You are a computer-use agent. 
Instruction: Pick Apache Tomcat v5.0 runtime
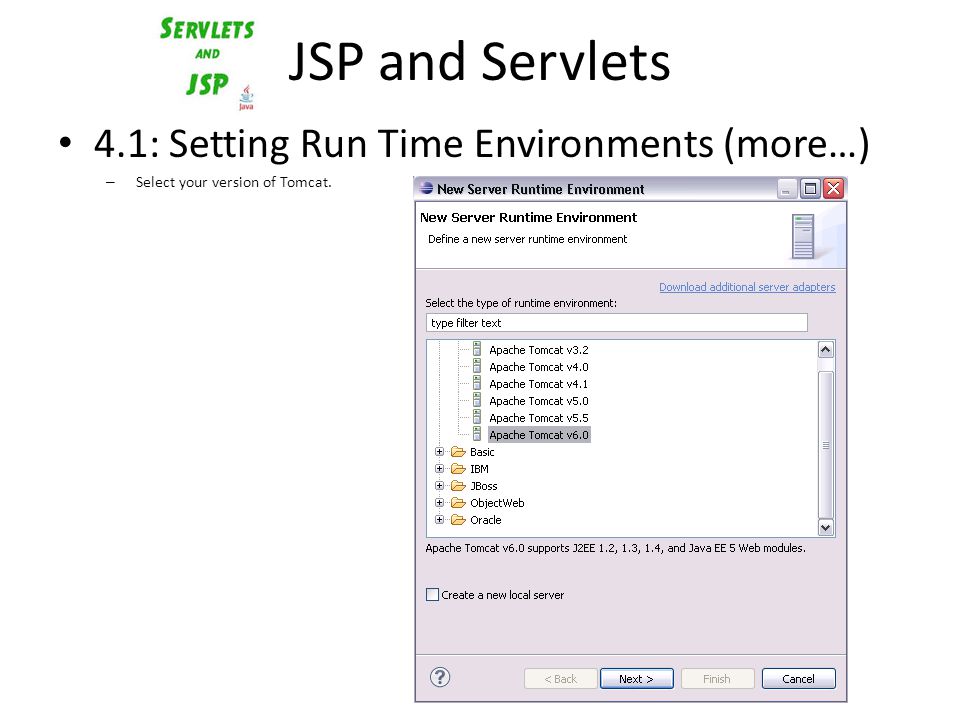pos(539,401)
